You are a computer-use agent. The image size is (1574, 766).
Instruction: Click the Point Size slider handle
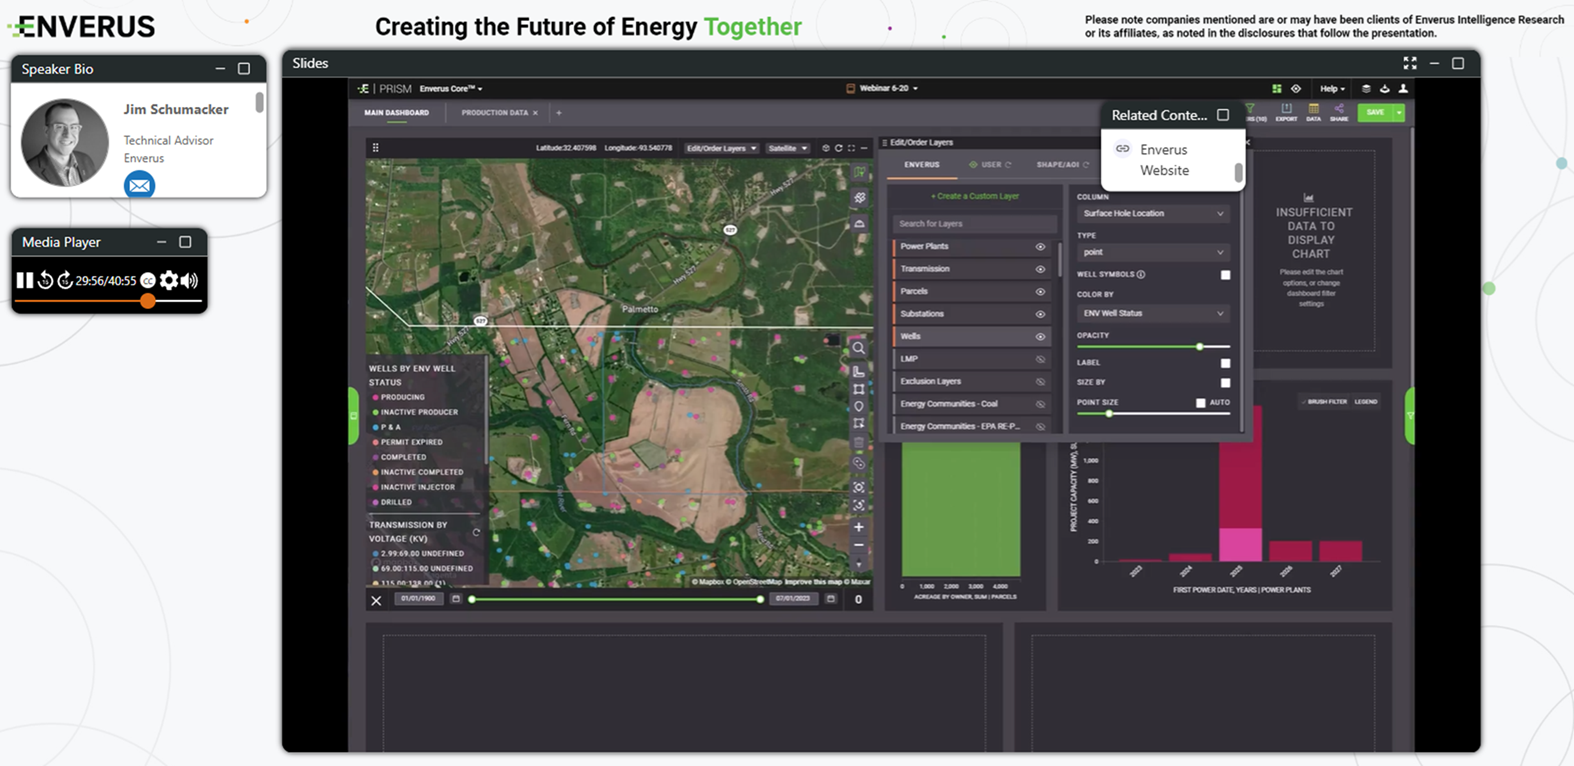(1108, 414)
